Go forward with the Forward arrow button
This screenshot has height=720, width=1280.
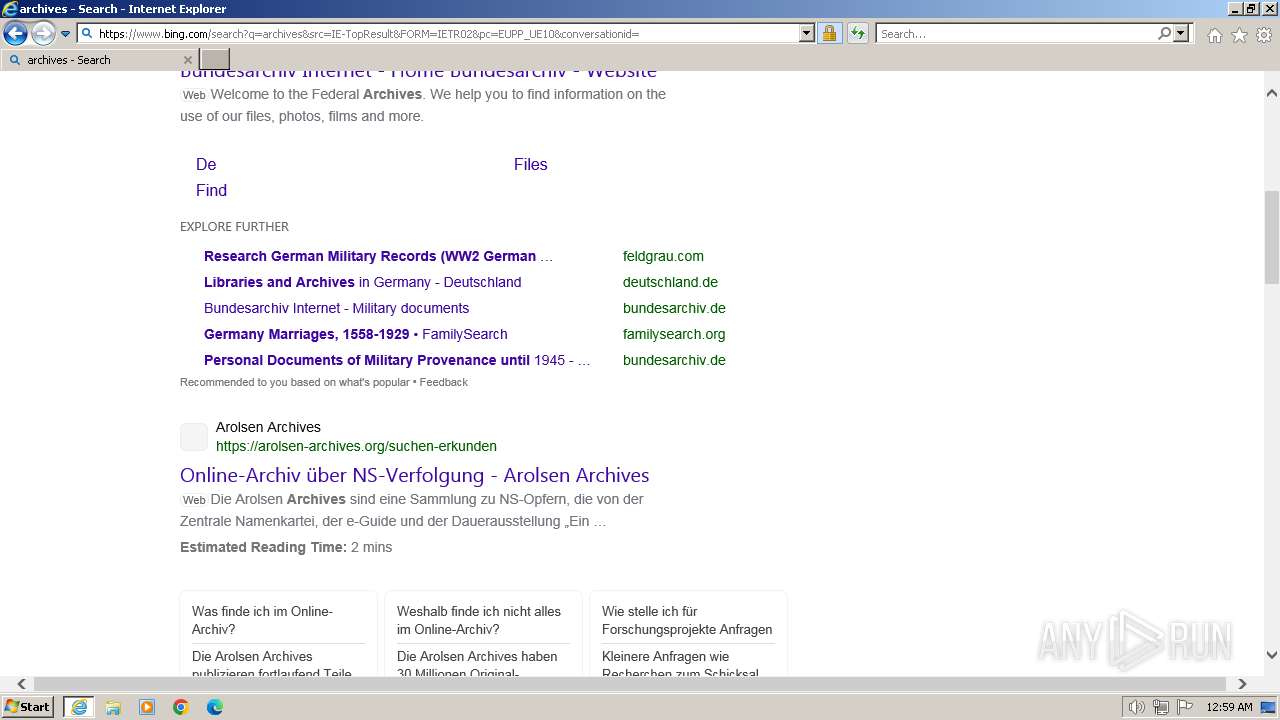43,33
